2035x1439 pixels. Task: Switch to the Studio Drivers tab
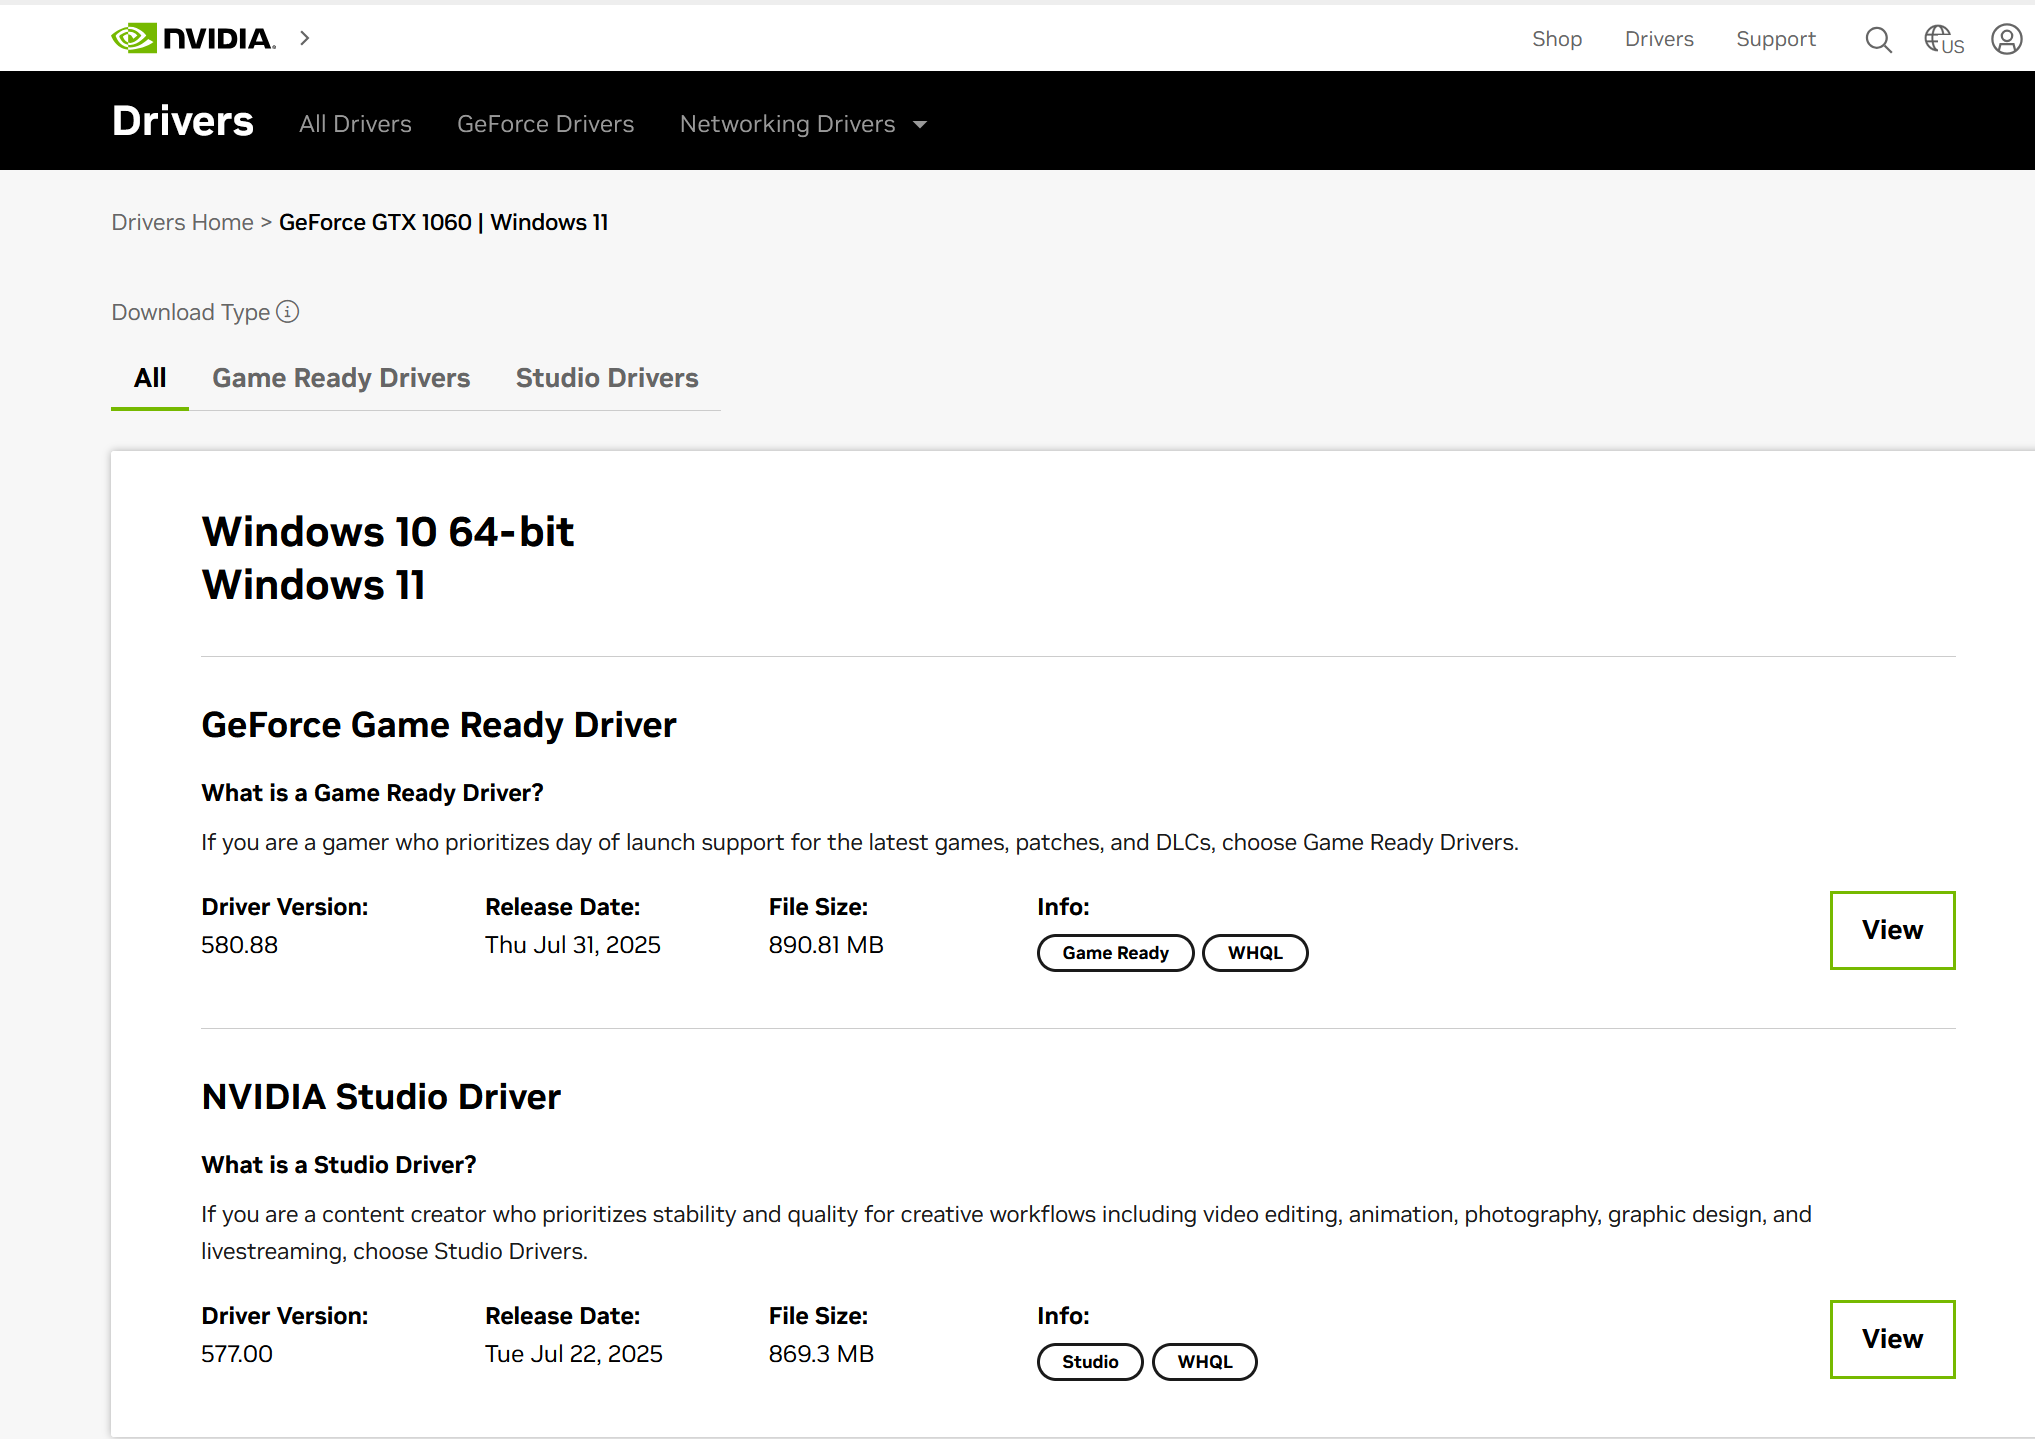click(x=607, y=378)
